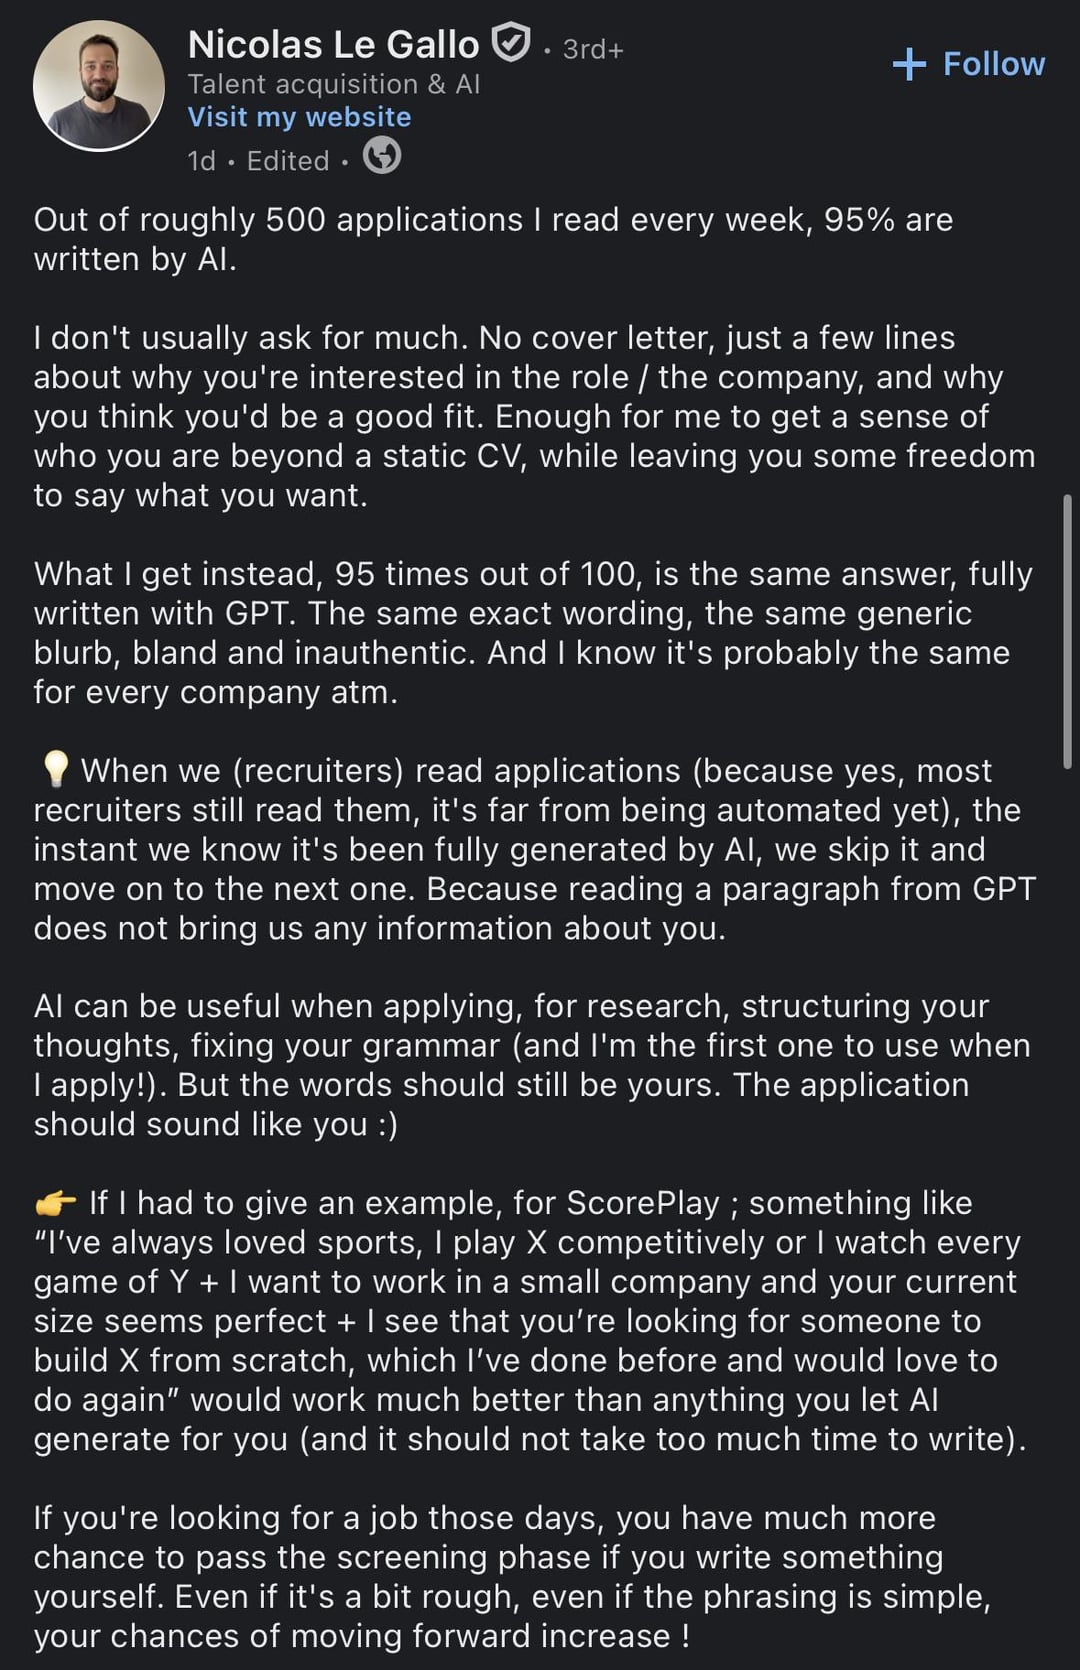1080x1670 pixels.
Task: Click the pointing hand emoji icon
Action: pos(56,1203)
